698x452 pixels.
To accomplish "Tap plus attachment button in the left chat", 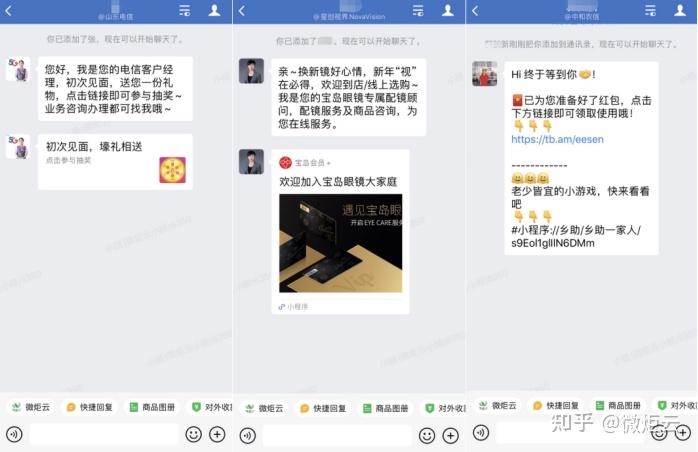I will coord(217,434).
